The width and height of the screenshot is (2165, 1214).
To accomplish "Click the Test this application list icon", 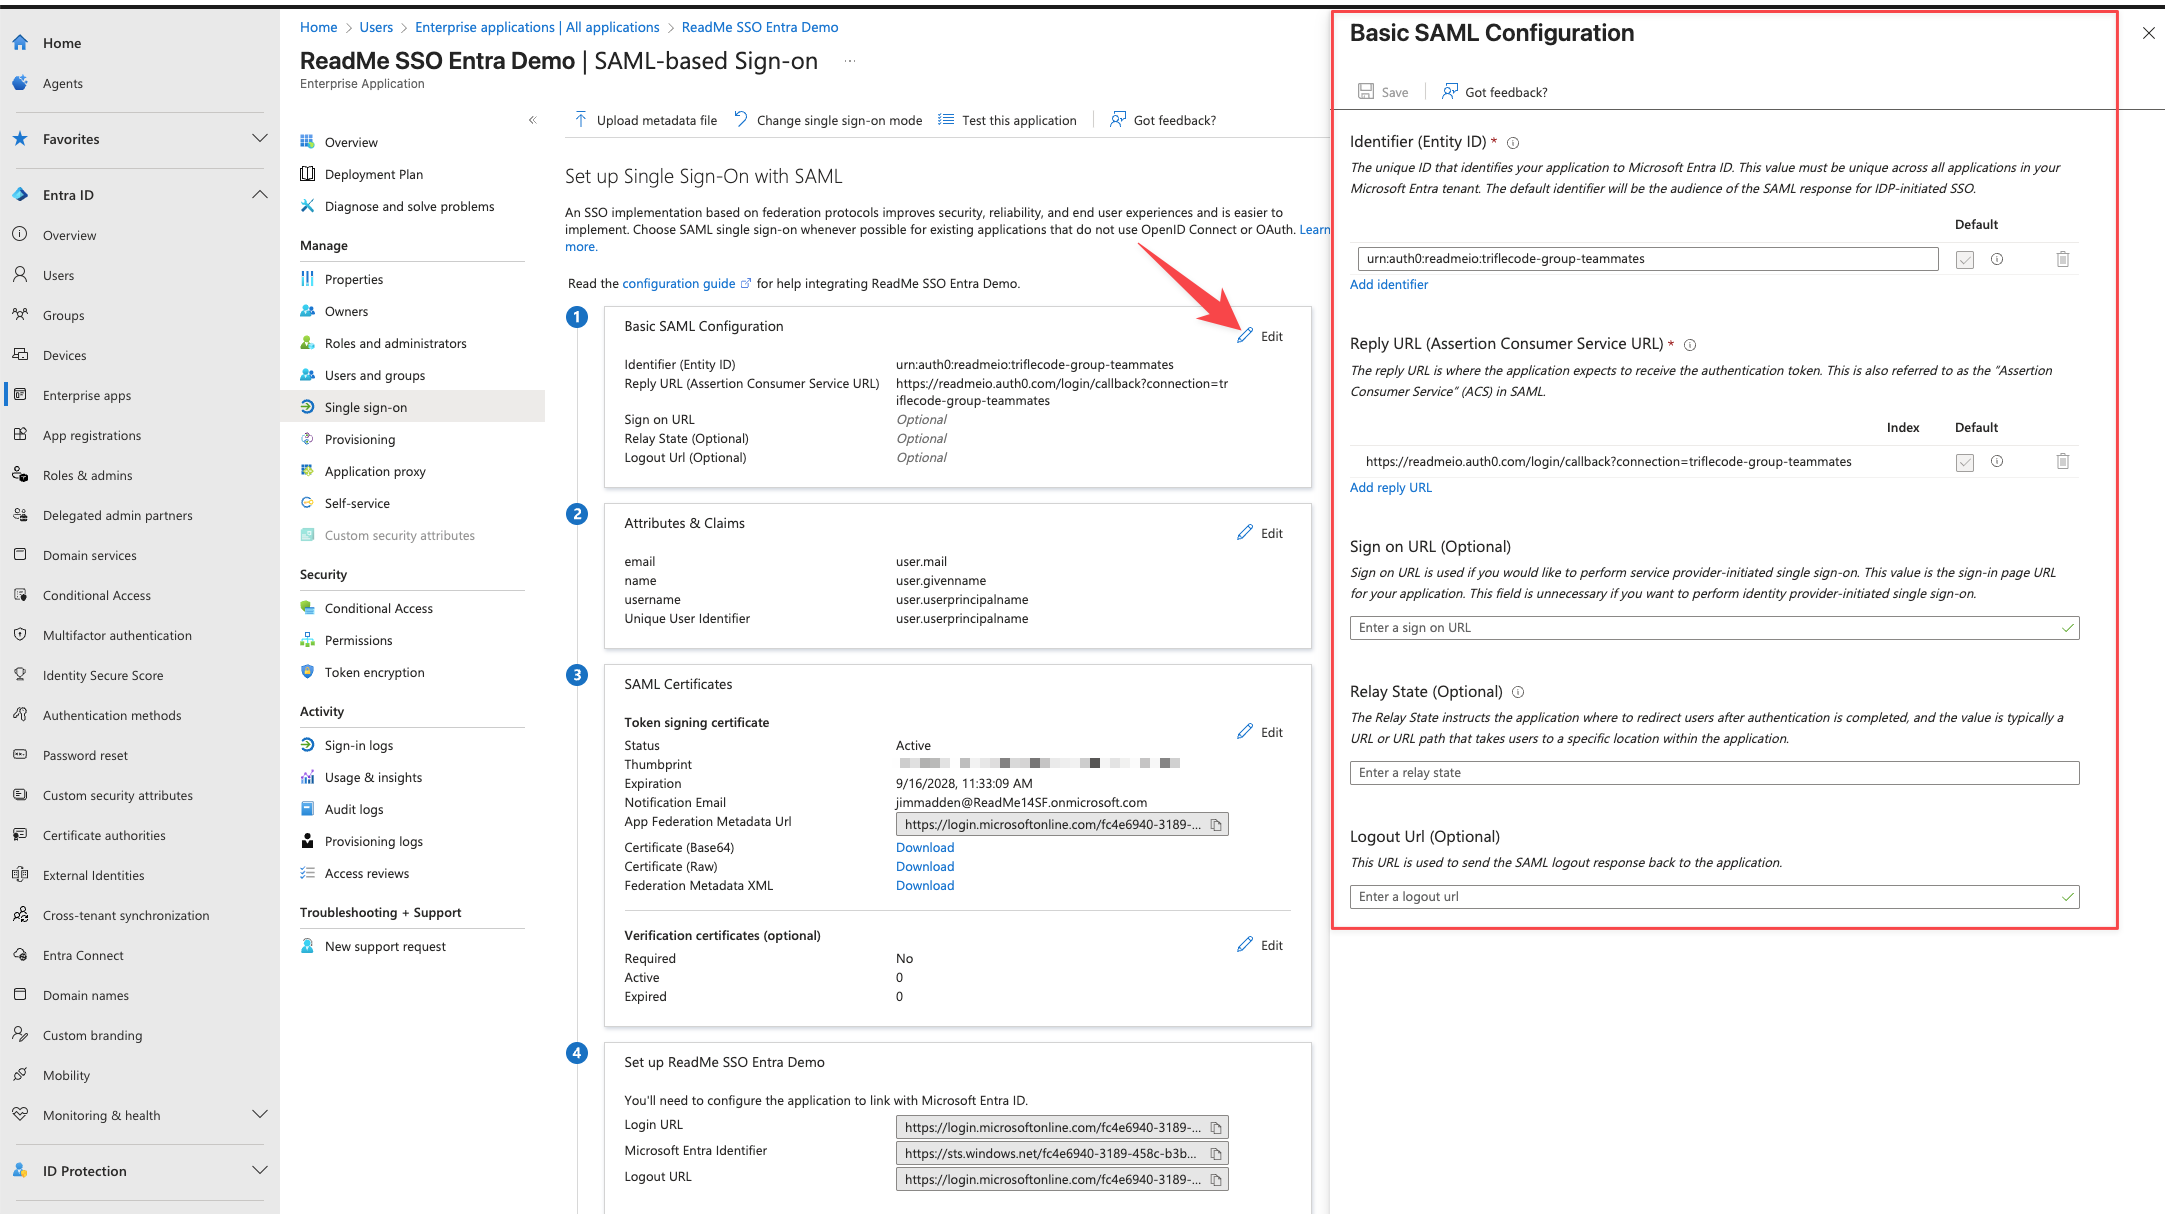I will point(946,120).
